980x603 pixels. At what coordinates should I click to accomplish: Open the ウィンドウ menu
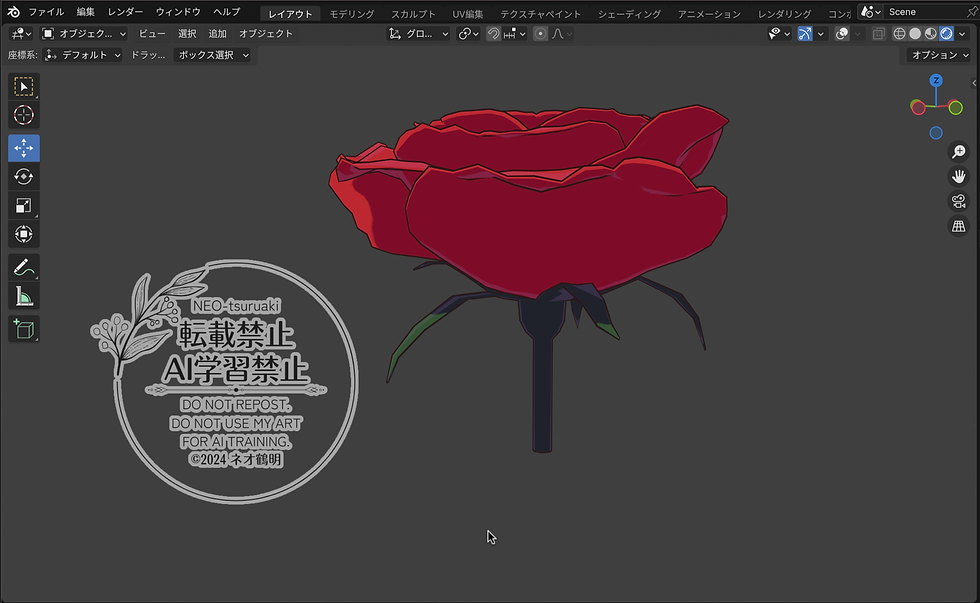tap(178, 12)
